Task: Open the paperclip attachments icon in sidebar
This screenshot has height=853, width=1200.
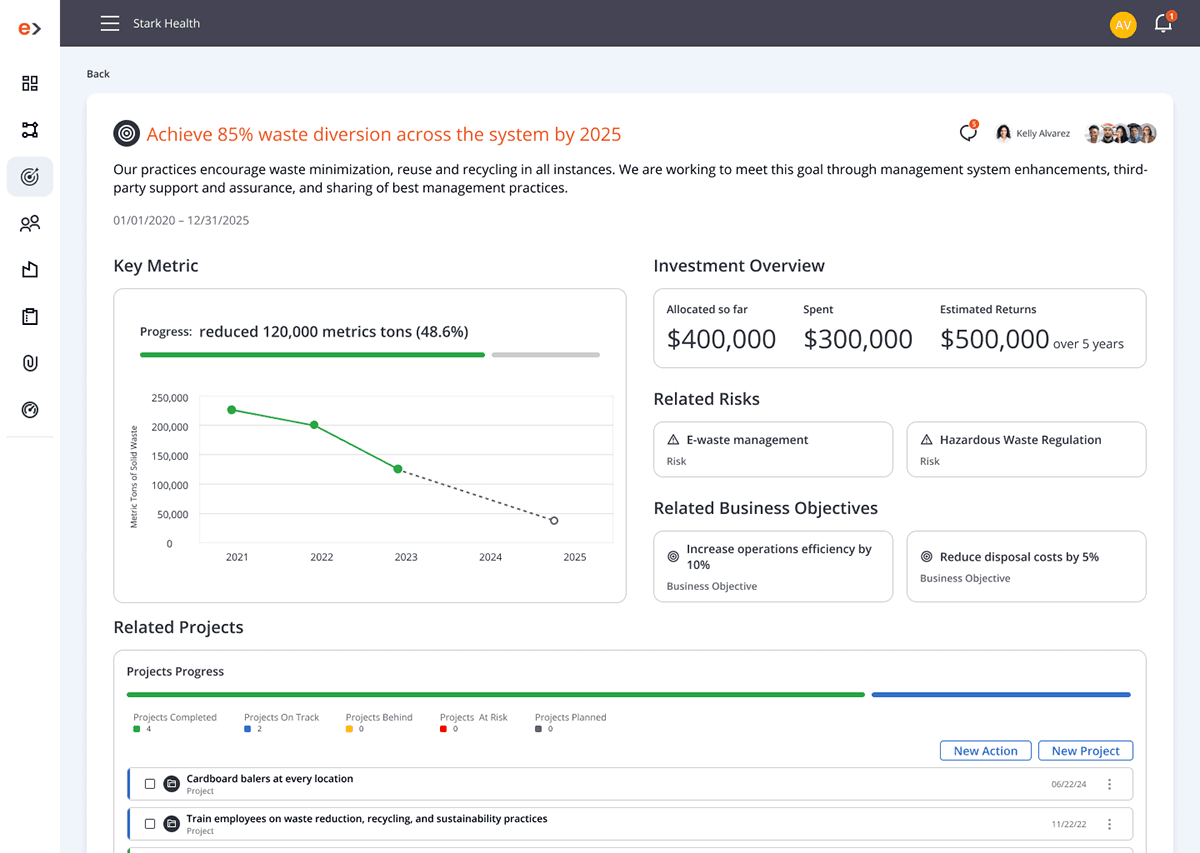Action: point(30,363)
